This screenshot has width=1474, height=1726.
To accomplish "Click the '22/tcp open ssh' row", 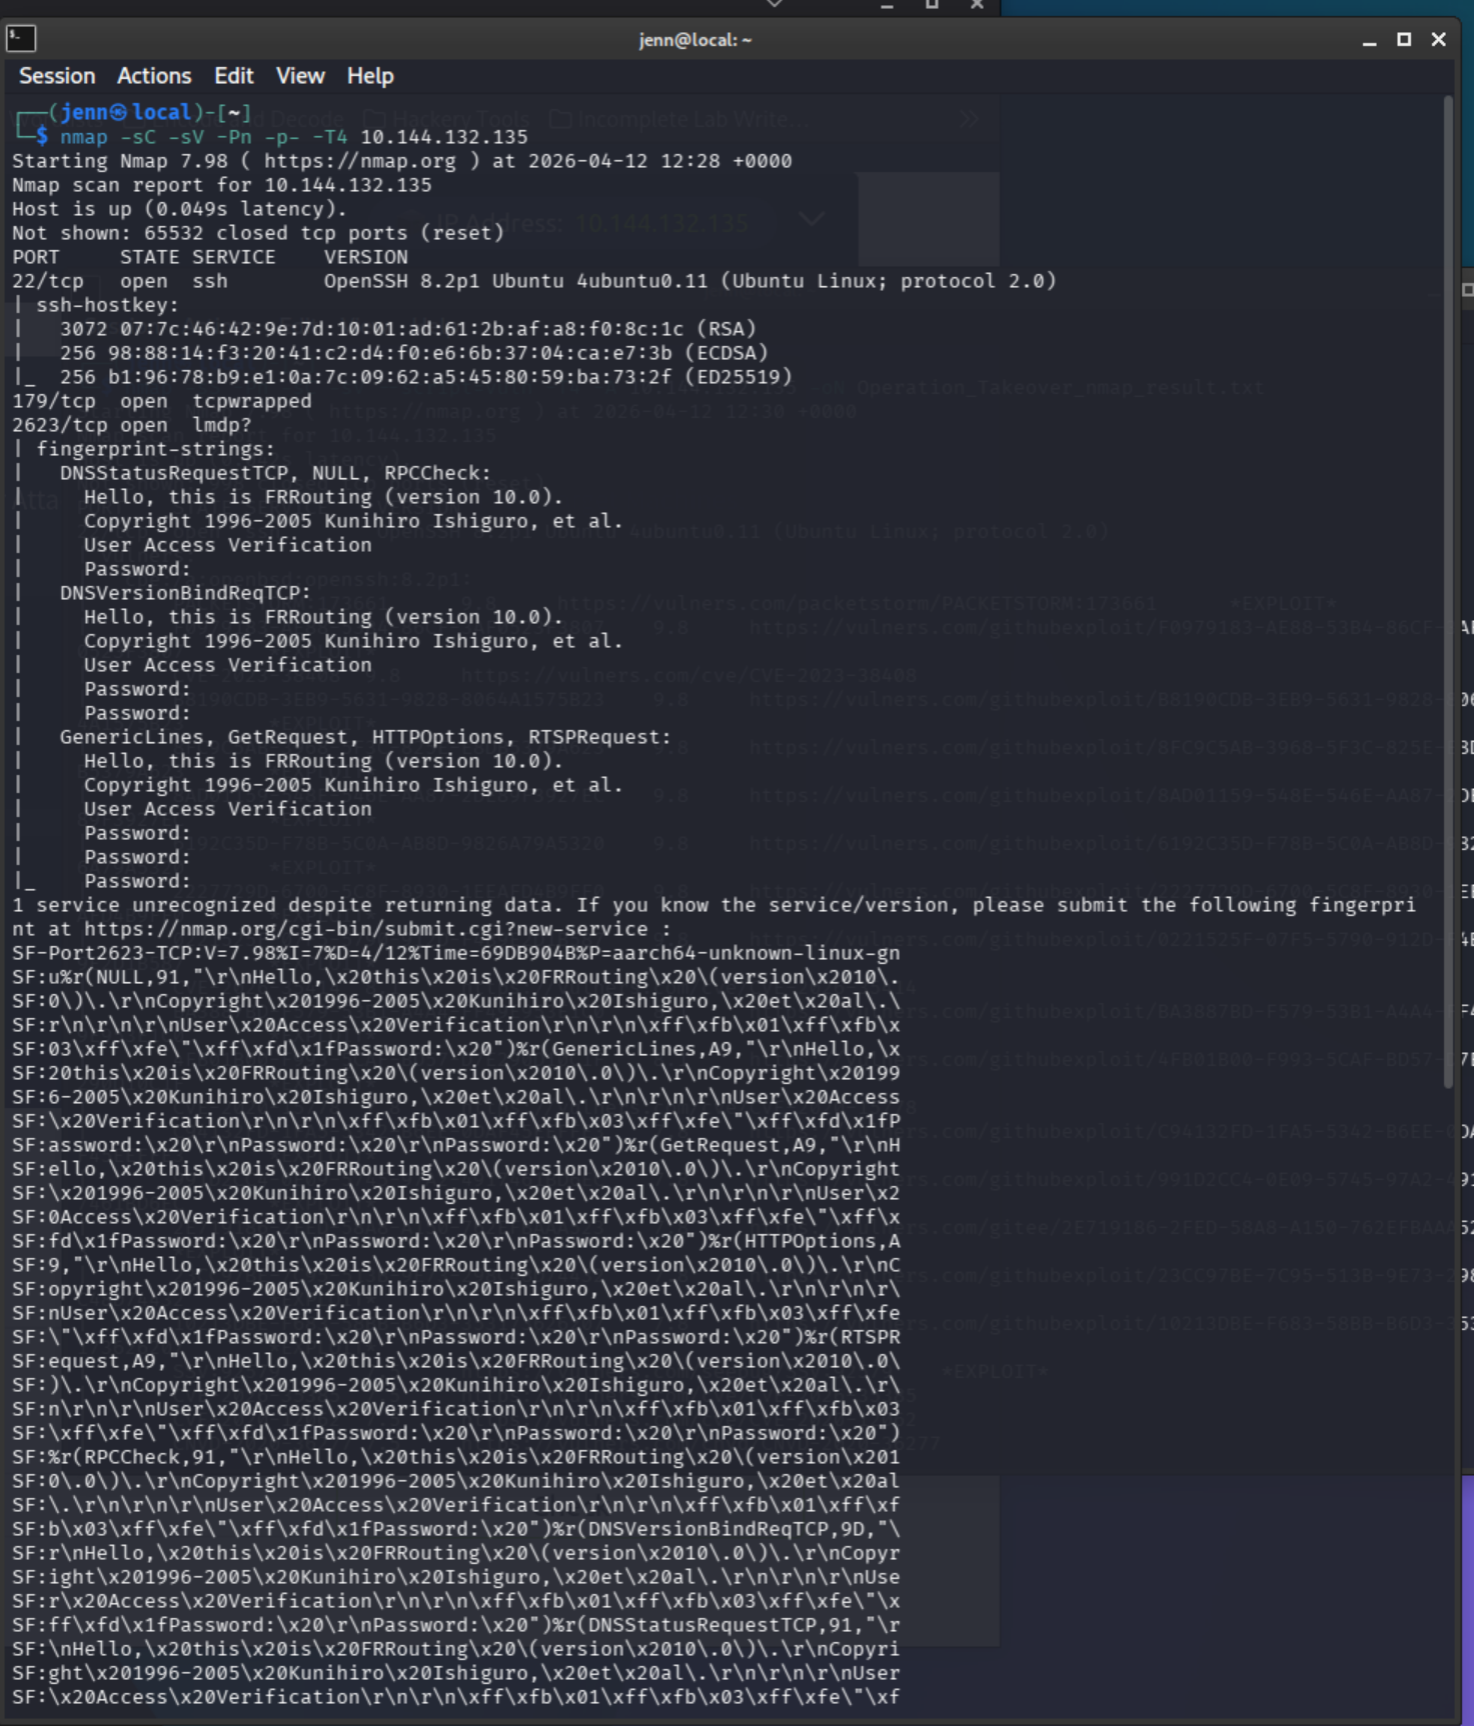I will coord(534,281).
